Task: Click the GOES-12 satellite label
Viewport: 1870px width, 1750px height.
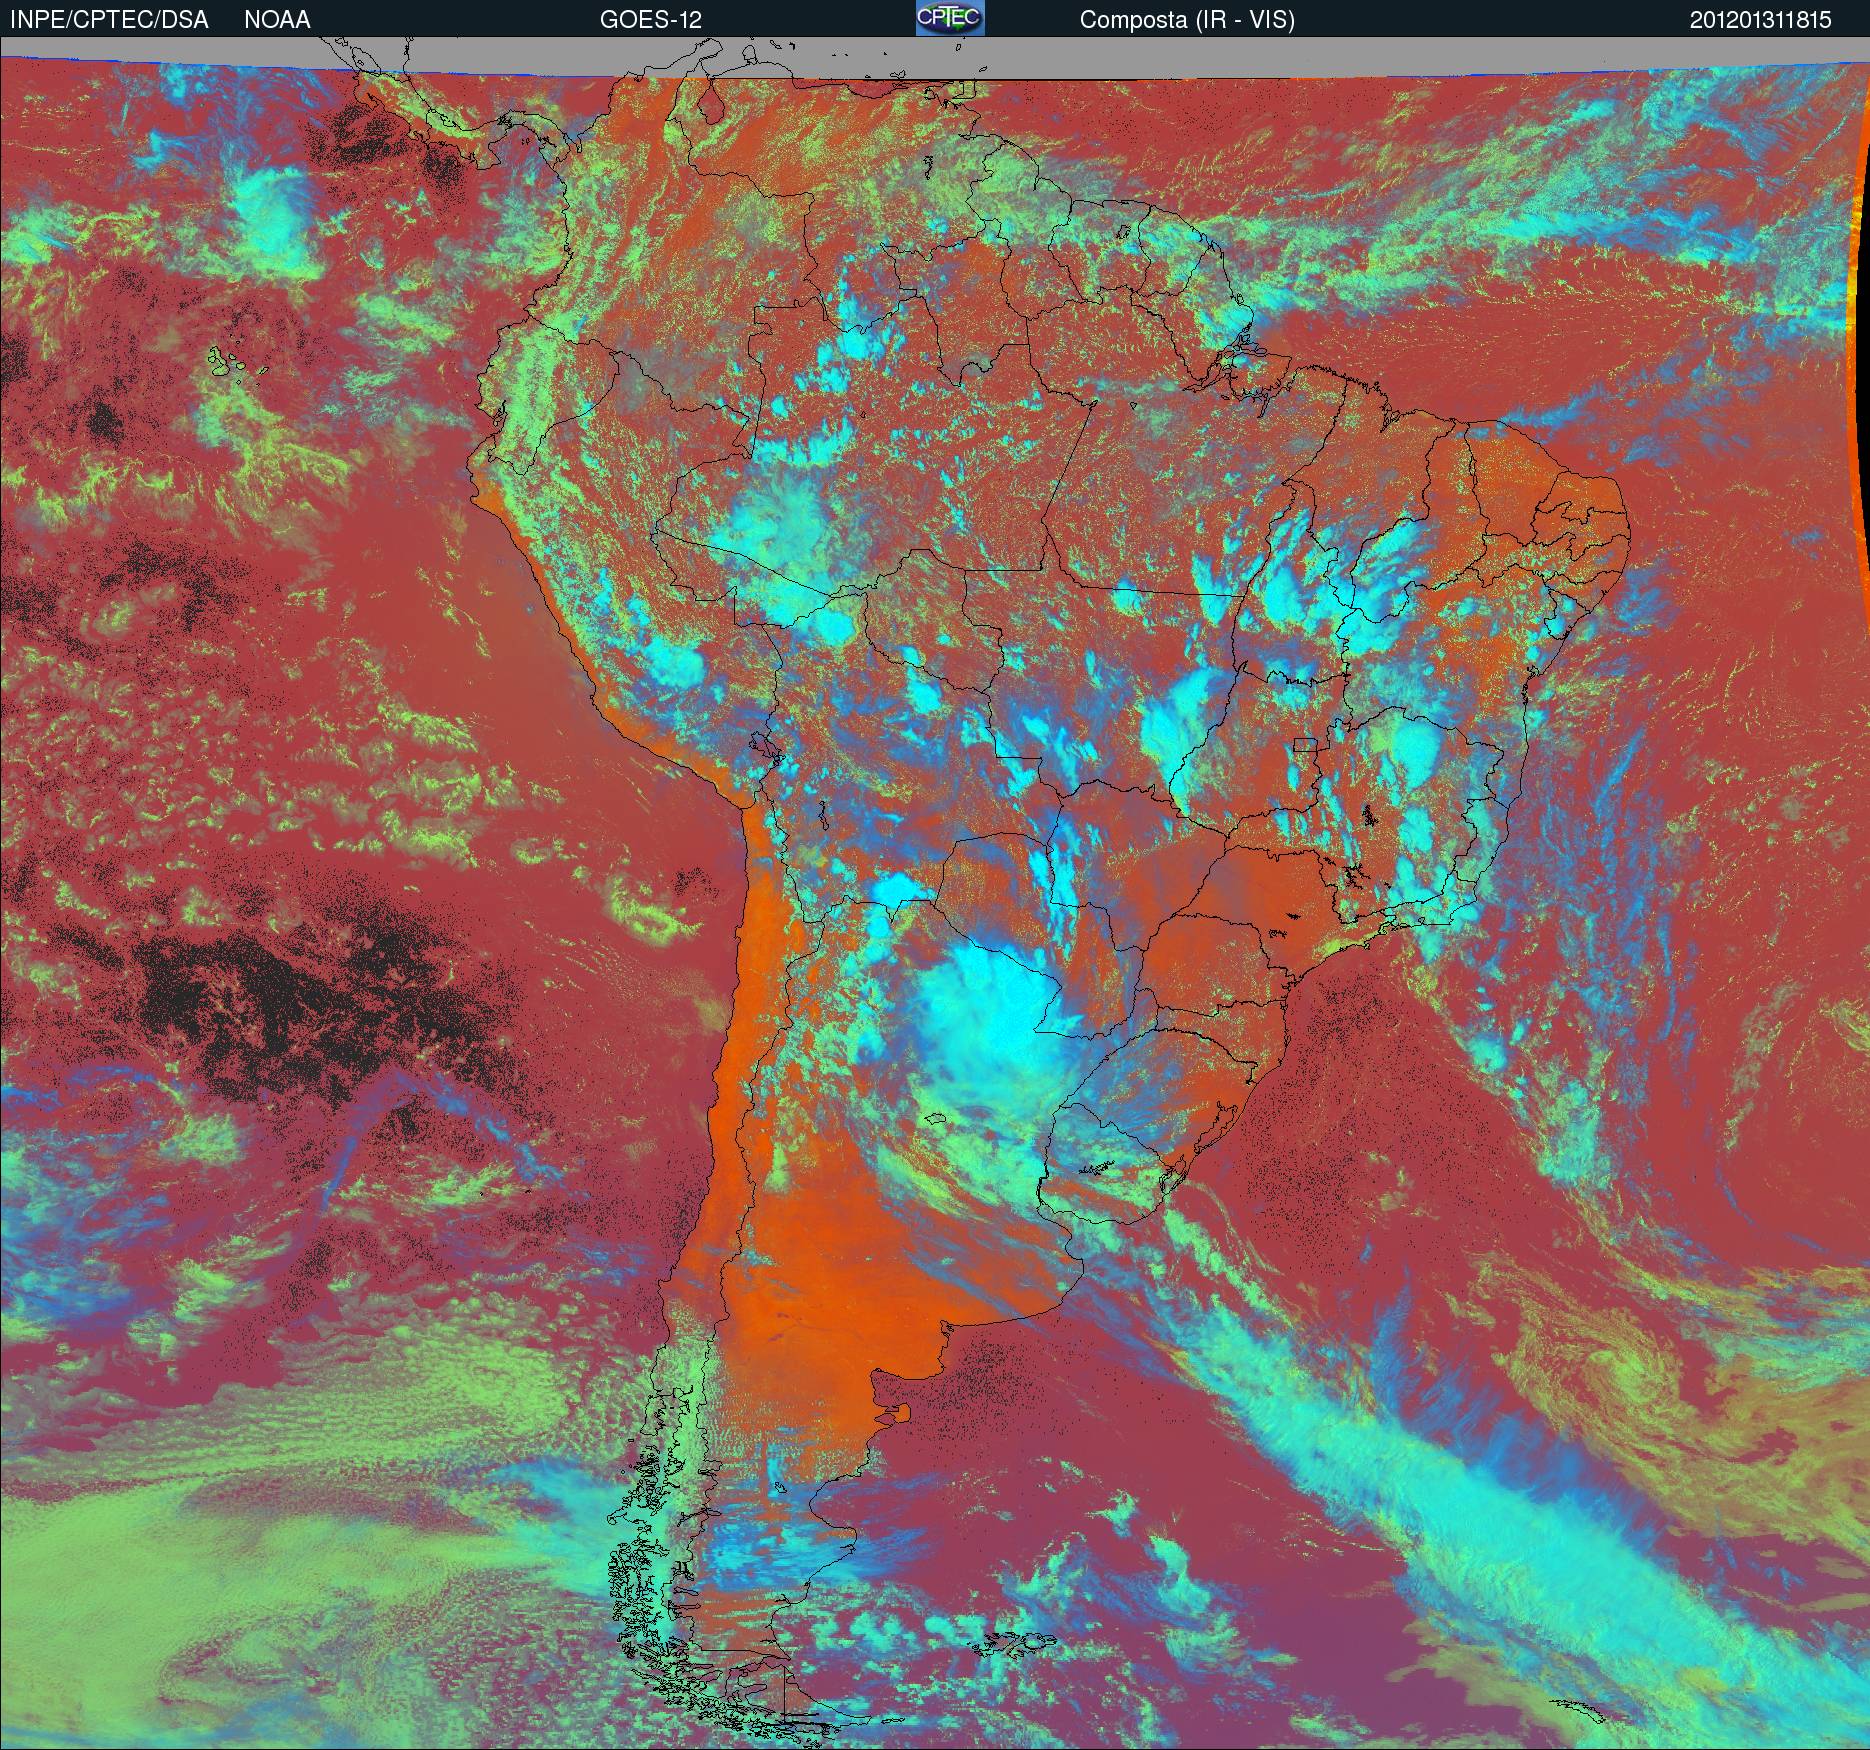Action: click(650, 20)
